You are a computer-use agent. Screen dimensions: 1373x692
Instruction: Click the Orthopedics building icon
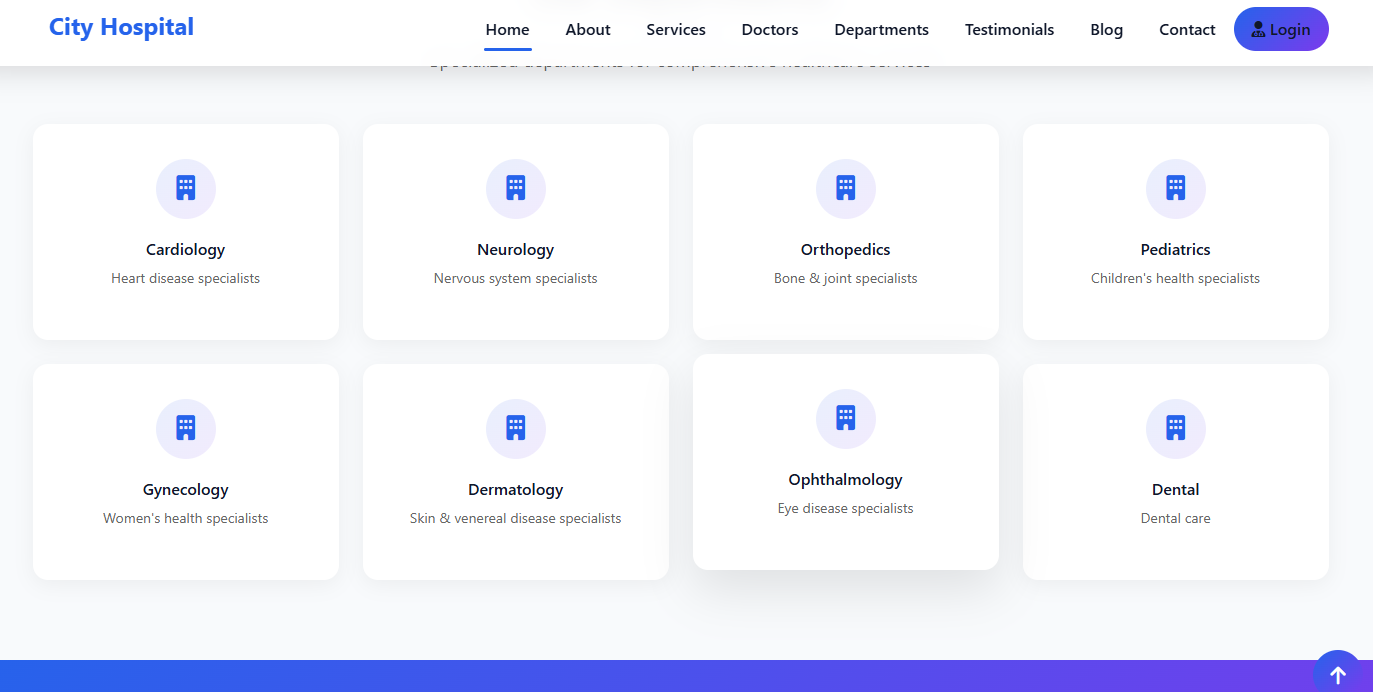846,188
